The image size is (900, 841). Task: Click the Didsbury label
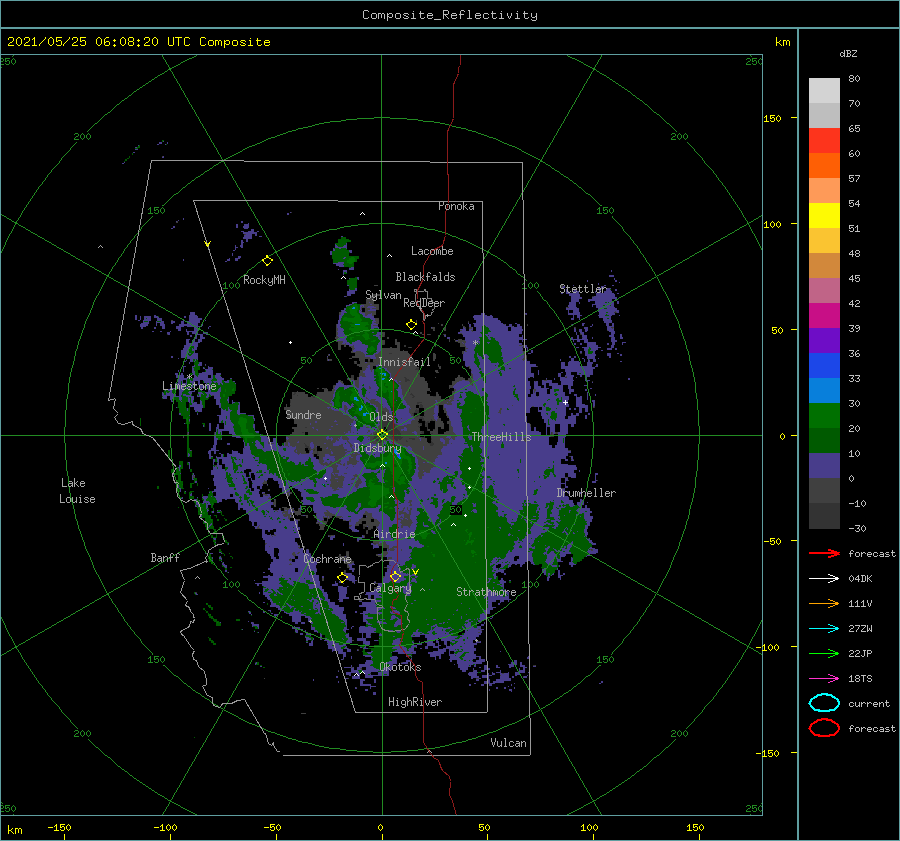point(377,448)
